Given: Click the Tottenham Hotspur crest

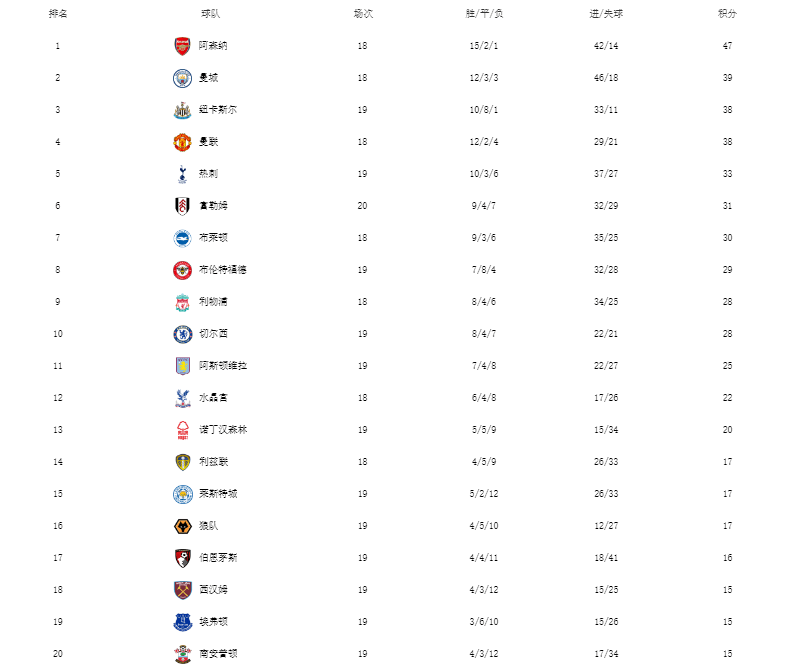Looking at the screenshot, I should (182, 174).
